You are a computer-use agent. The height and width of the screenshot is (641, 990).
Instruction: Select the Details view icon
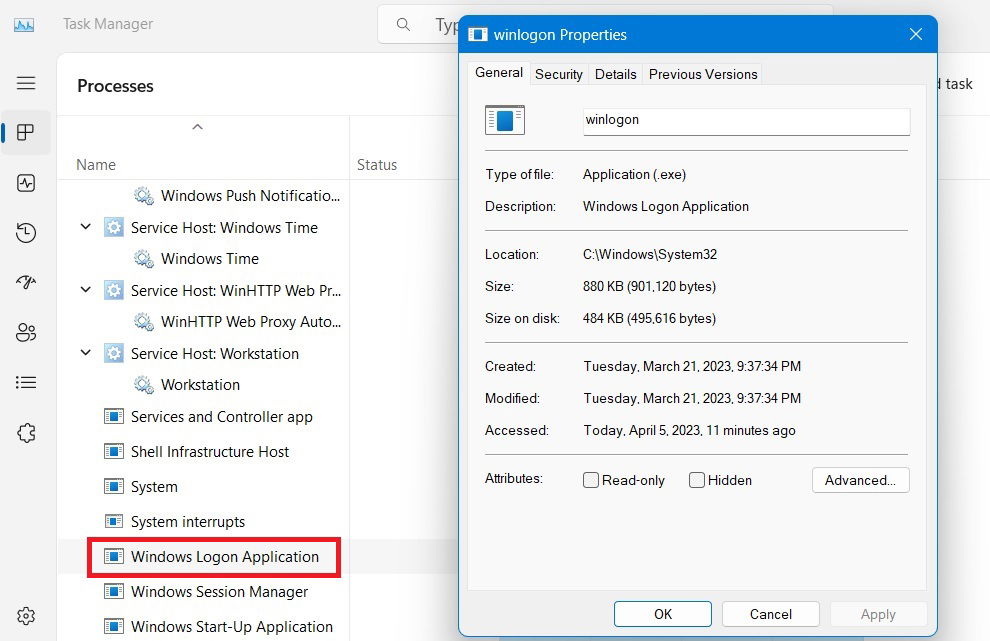[25, 382]
